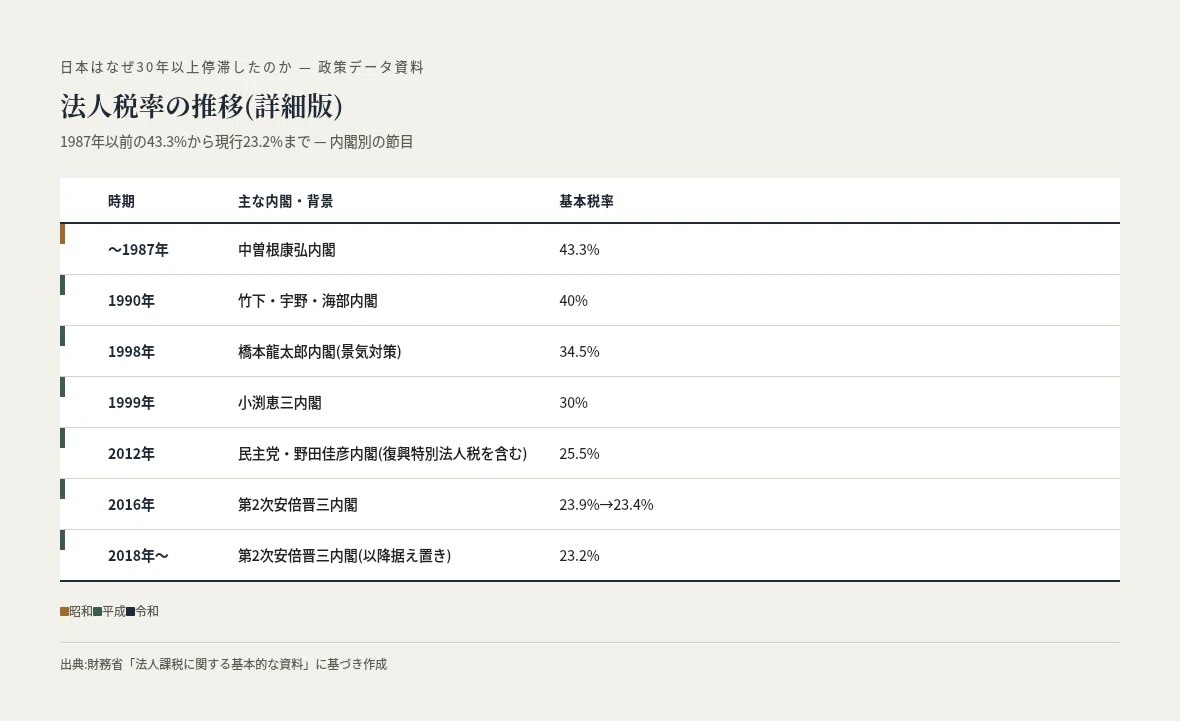Click the 出典:財務省 source note
The image size is (1180, 721).
pyautogui.click(x=224, y=664)
